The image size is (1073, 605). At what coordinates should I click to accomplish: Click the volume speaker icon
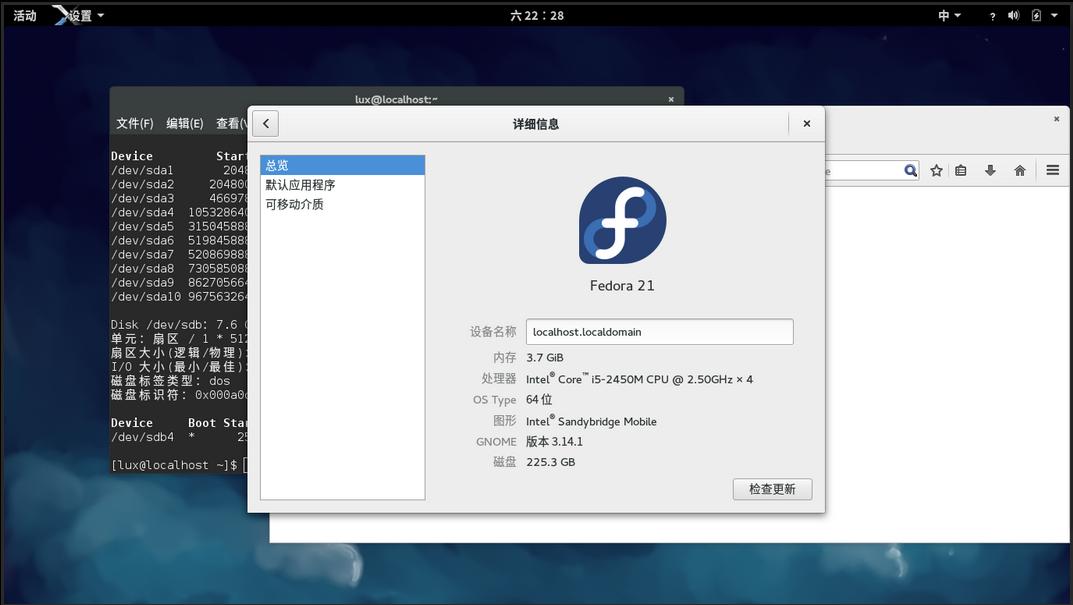1013,15
